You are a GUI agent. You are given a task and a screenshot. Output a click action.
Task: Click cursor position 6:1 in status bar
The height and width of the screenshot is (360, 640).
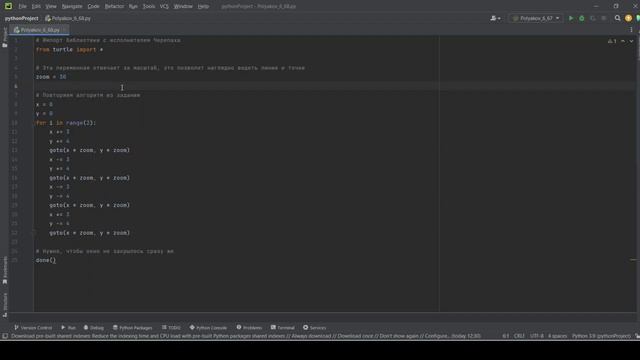[505, 336]
